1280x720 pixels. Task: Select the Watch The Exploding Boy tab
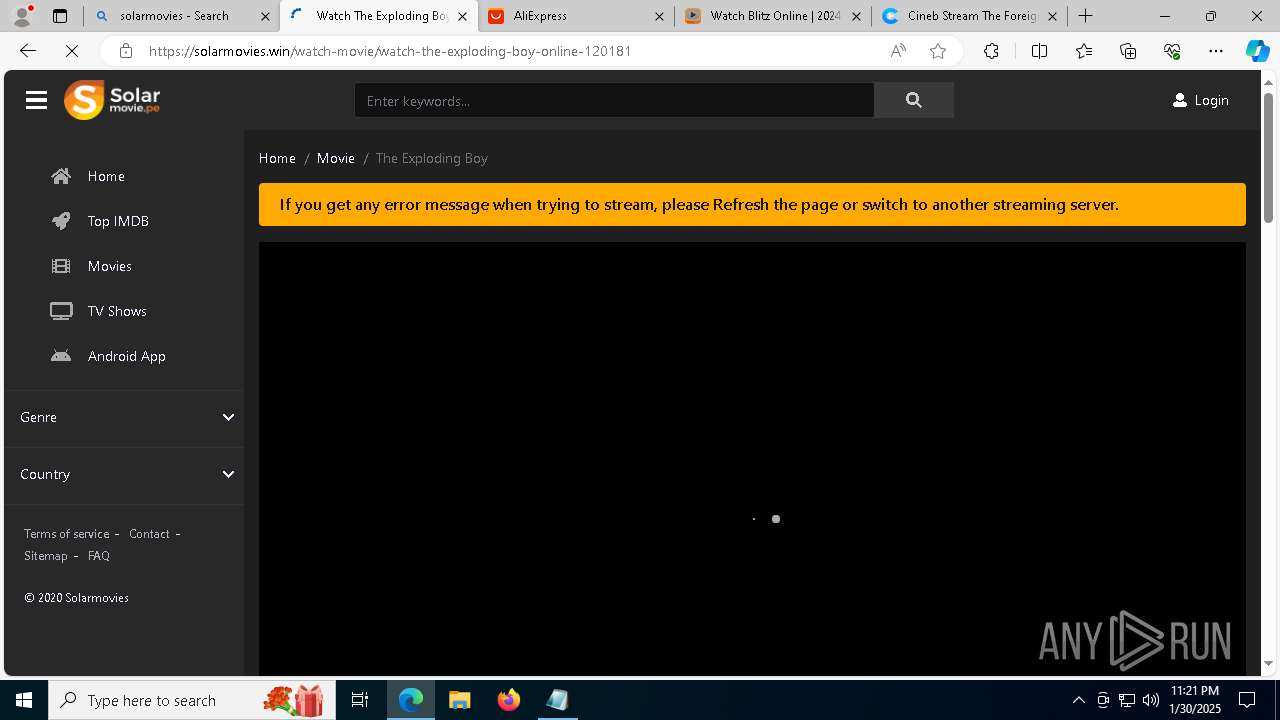pyautogui.click(x=378, y=16)
